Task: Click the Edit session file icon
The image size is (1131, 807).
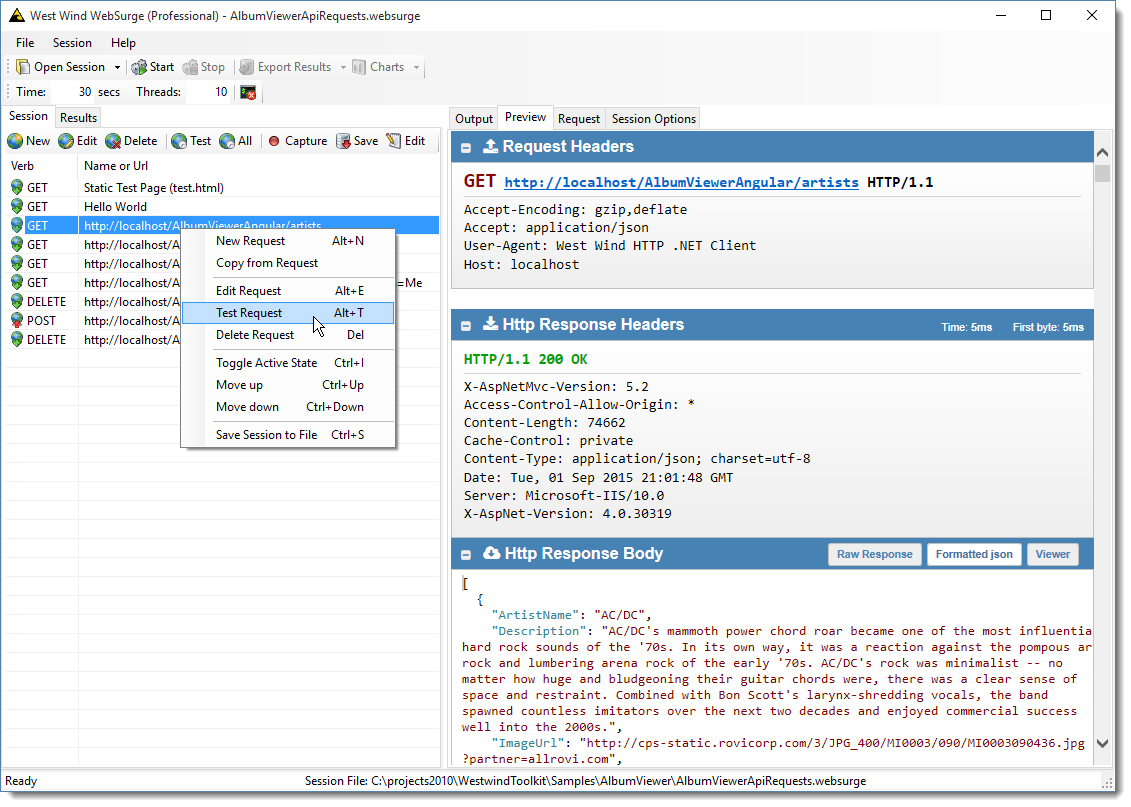Action: click(x=394, y=141)
